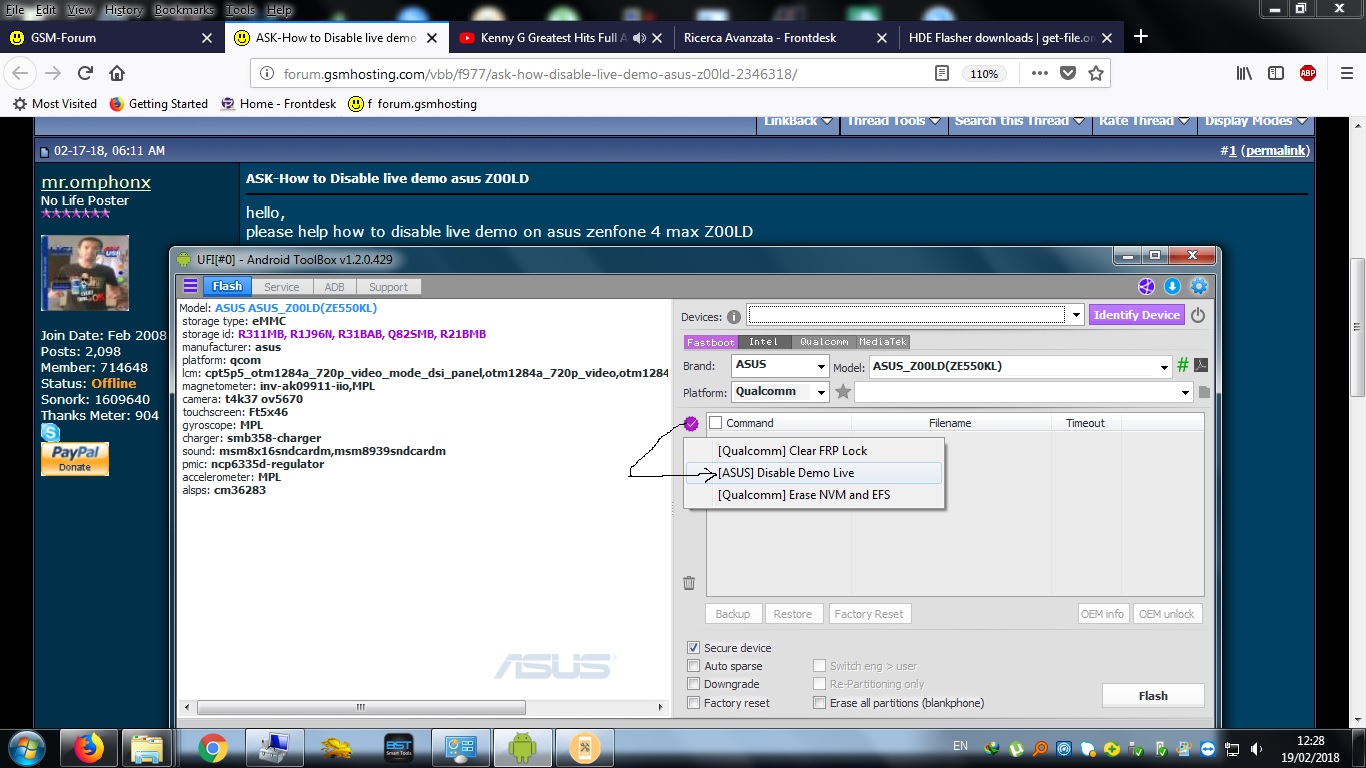The image size is (1366, 768).
Task: Click the Flash button at bottom right
Action: pyautogui.click(x=1153, y=696)
